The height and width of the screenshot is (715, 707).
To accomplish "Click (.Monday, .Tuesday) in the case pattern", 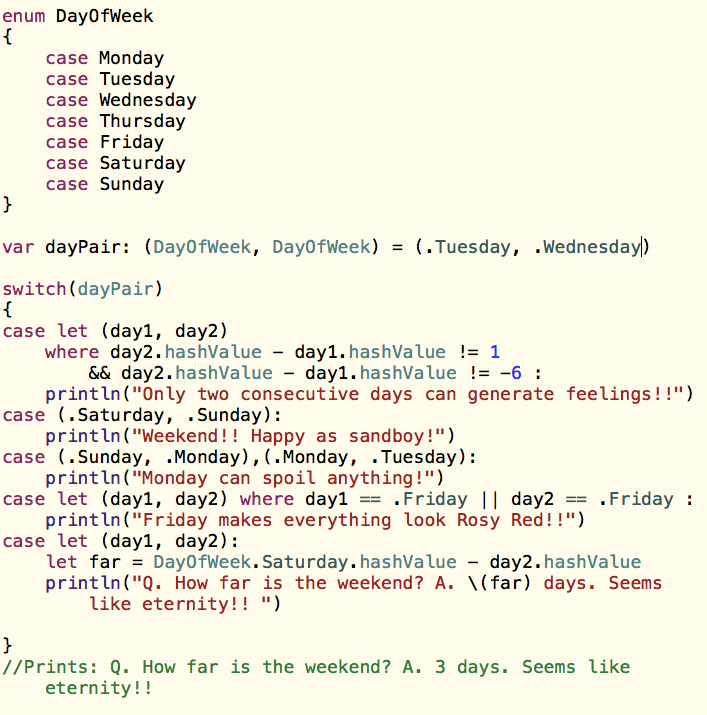I will click(364, 457).
